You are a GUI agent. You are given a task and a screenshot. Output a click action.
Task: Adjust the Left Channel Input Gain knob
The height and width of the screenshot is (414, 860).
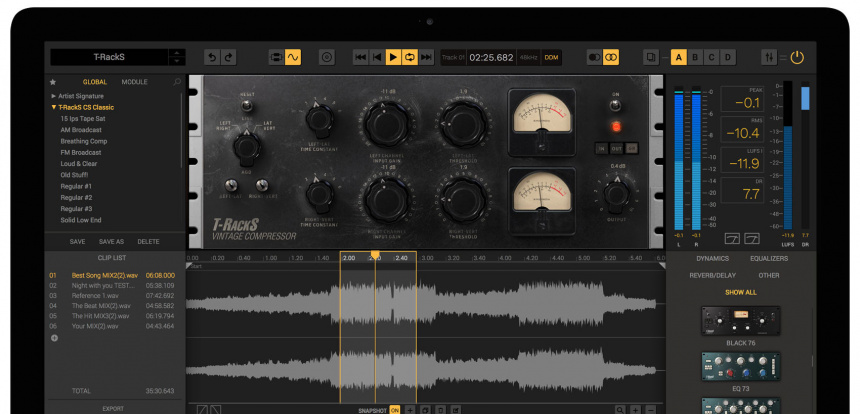pyautogui.click(x=387, y=123)
